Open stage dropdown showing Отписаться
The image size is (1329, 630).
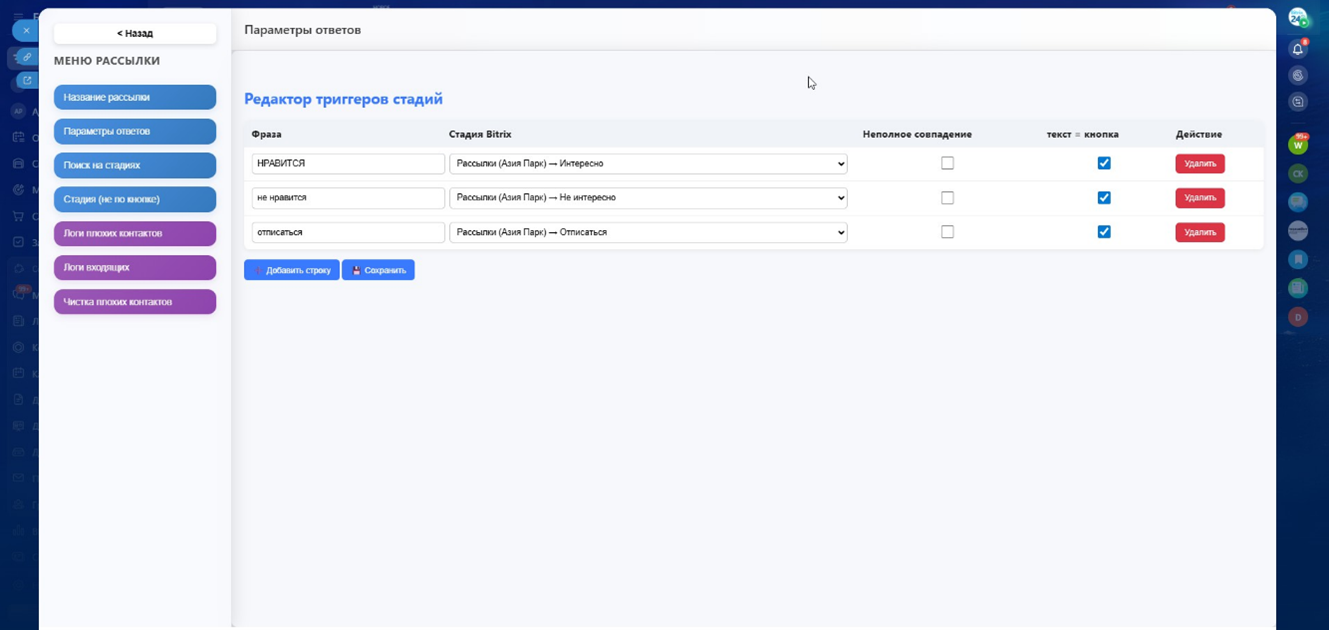[648, 232]
